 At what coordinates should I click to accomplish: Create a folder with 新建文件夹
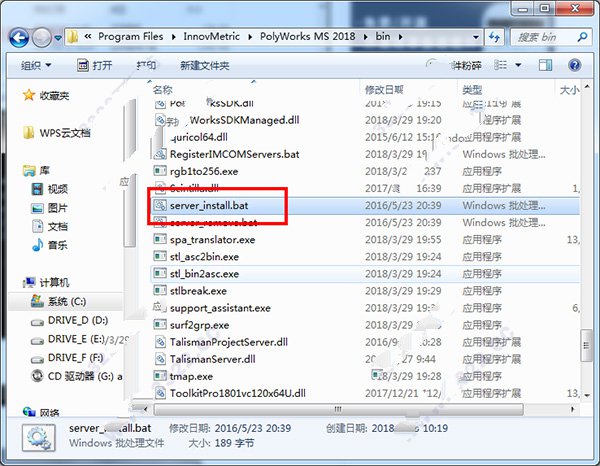[205, 65]
